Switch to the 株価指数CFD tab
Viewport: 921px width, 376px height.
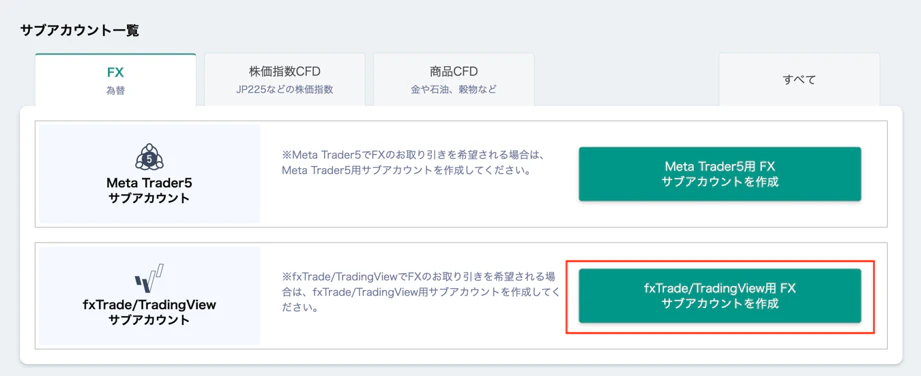(x=285, y=80)
